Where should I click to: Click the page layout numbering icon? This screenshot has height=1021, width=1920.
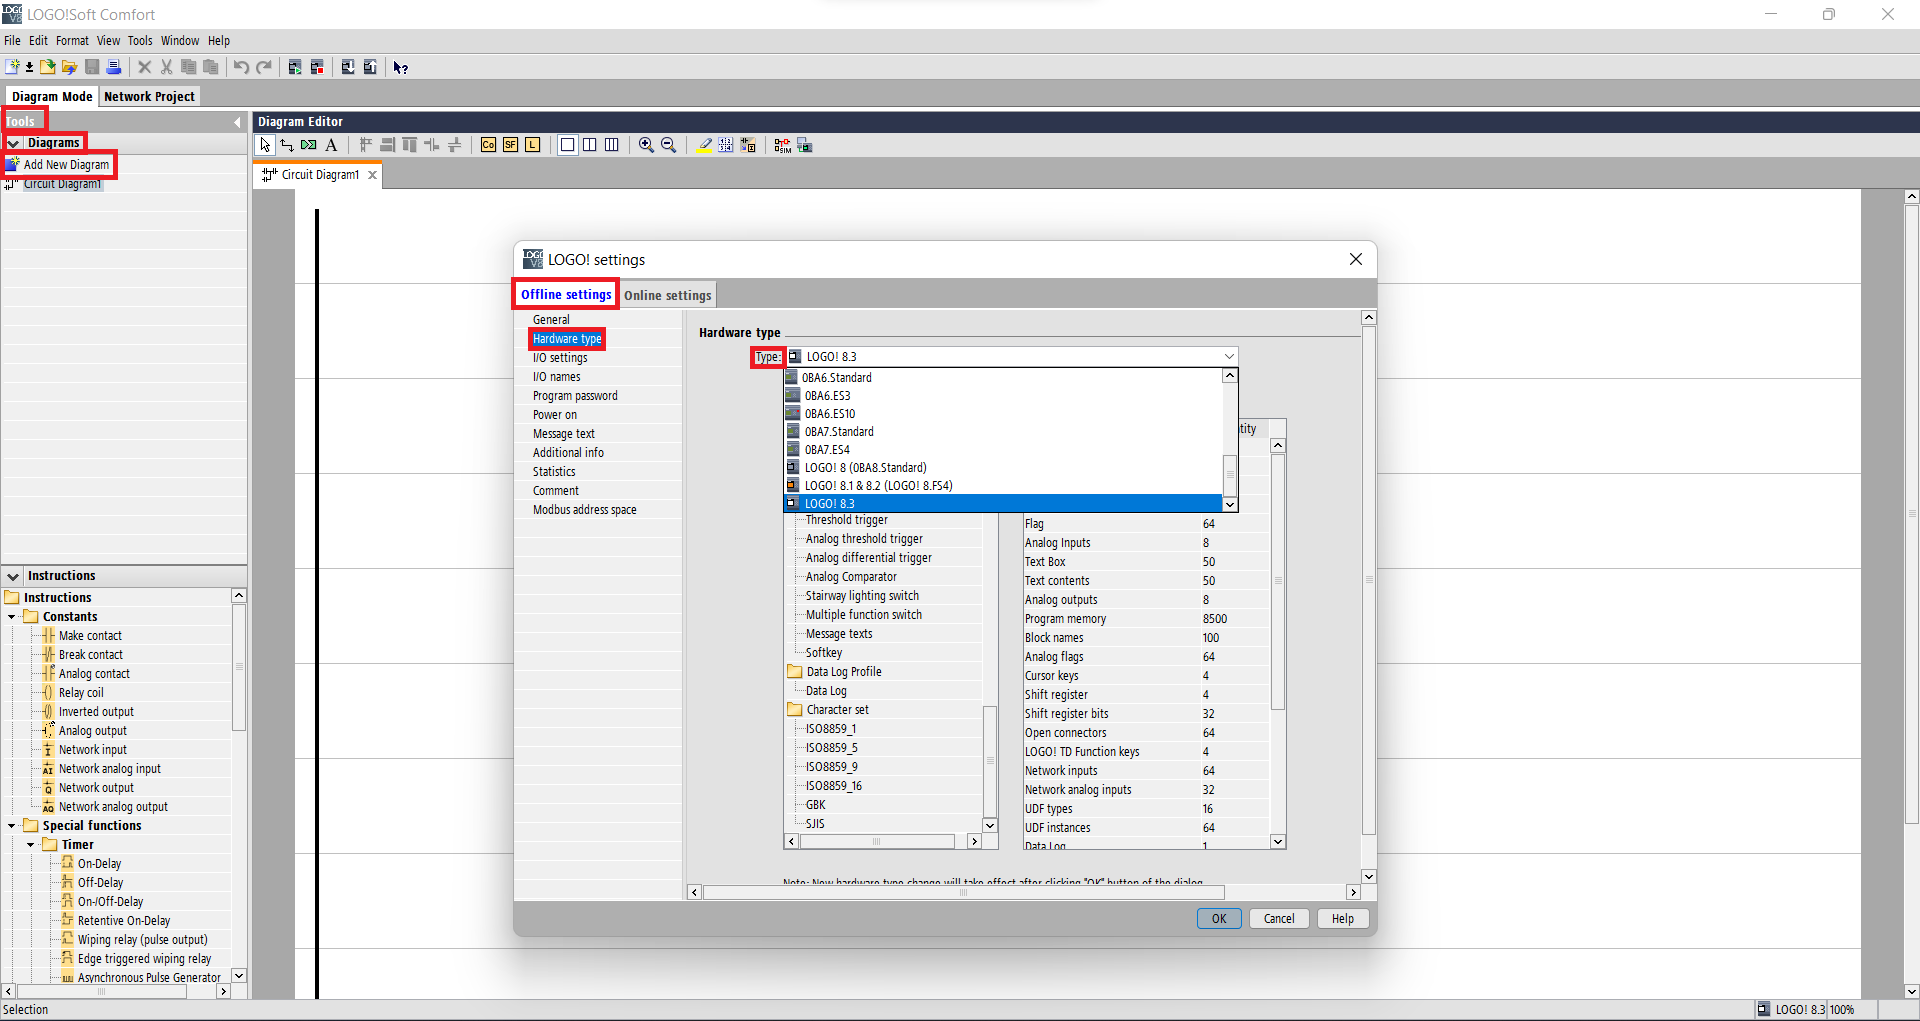click(x=726, y=145)
